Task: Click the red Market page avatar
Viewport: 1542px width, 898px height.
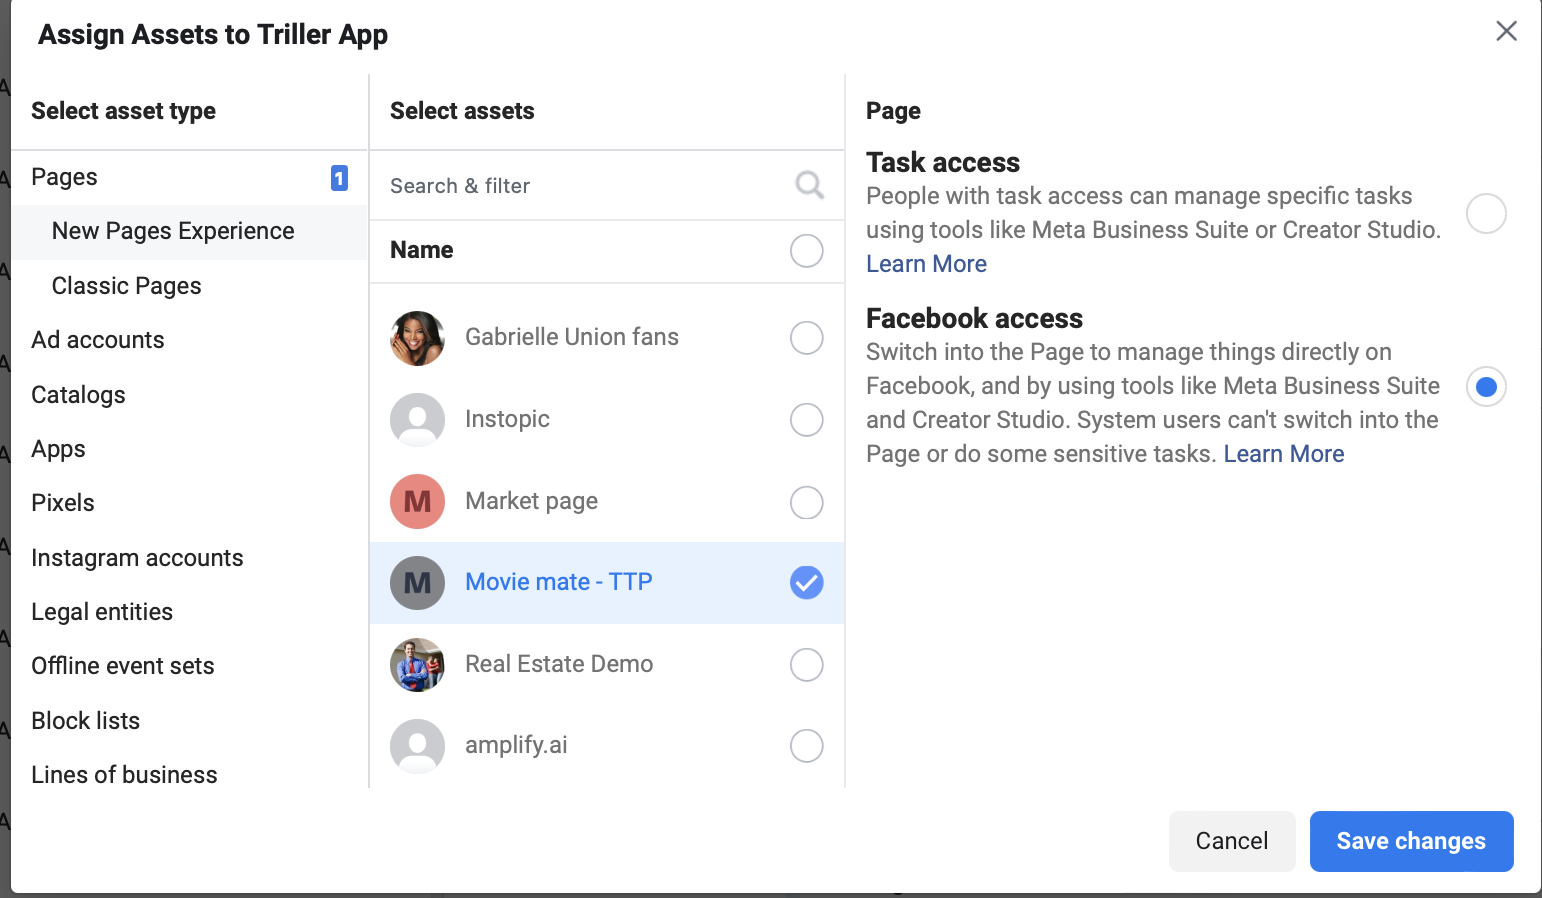Action: coord(417,501)
